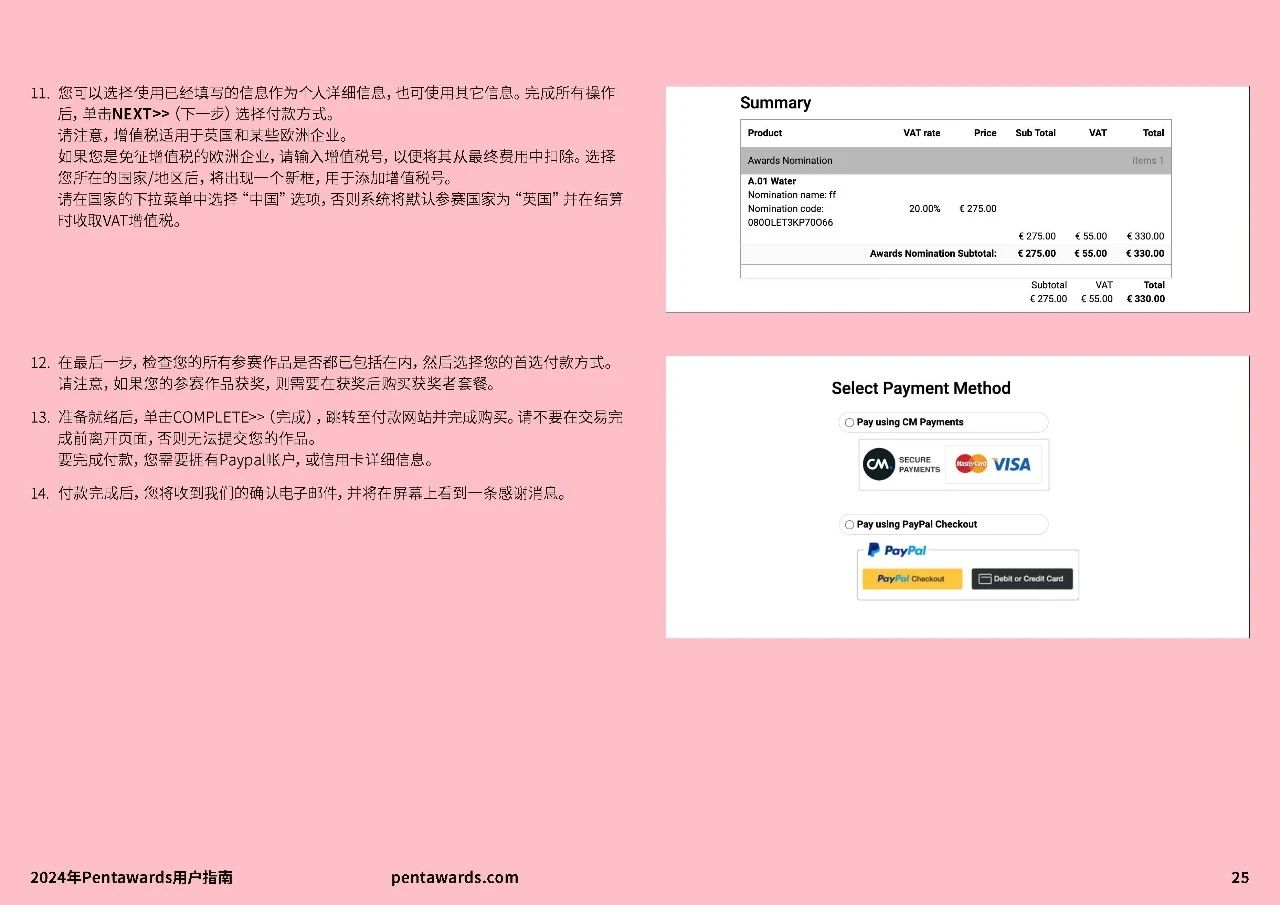Click the Mastercard logo
This screenshot has width=1280, height=905.
pyautogui.click(x=970, y=464)
